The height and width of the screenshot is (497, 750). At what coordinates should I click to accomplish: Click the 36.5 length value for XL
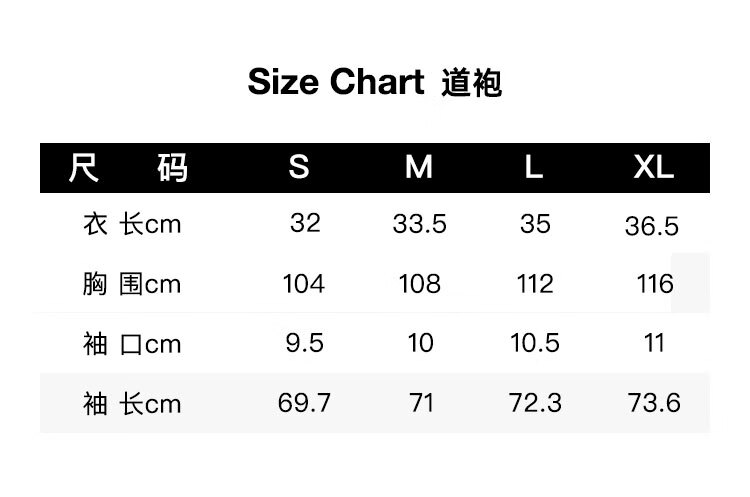(651, 226)
